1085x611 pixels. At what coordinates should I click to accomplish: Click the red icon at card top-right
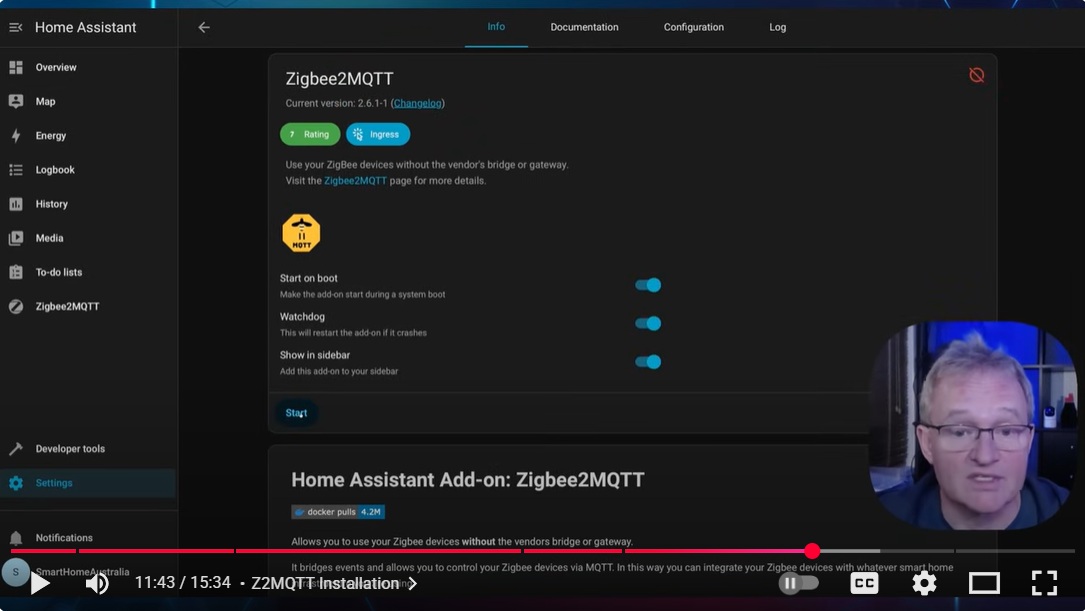point(977,75)
